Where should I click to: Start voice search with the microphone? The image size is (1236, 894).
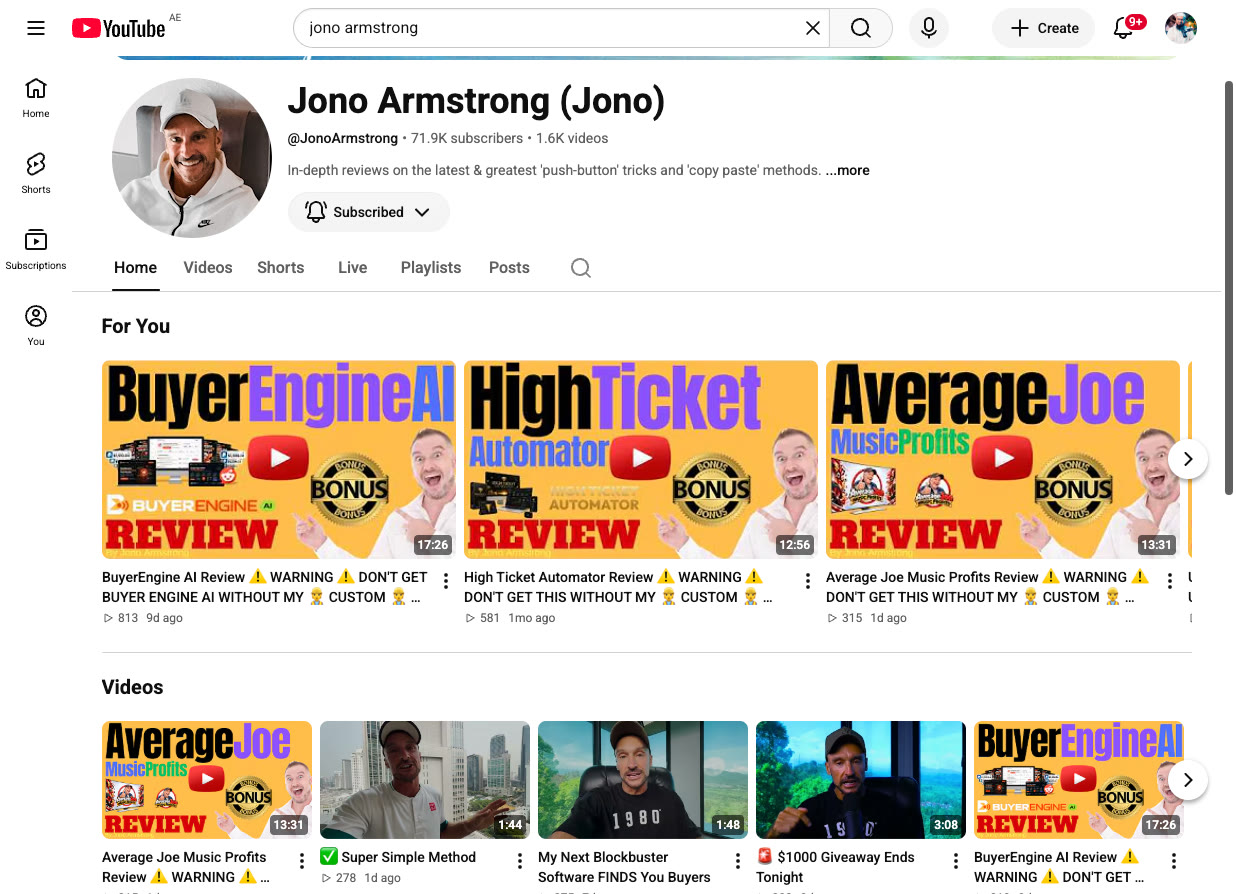[929, 28]
